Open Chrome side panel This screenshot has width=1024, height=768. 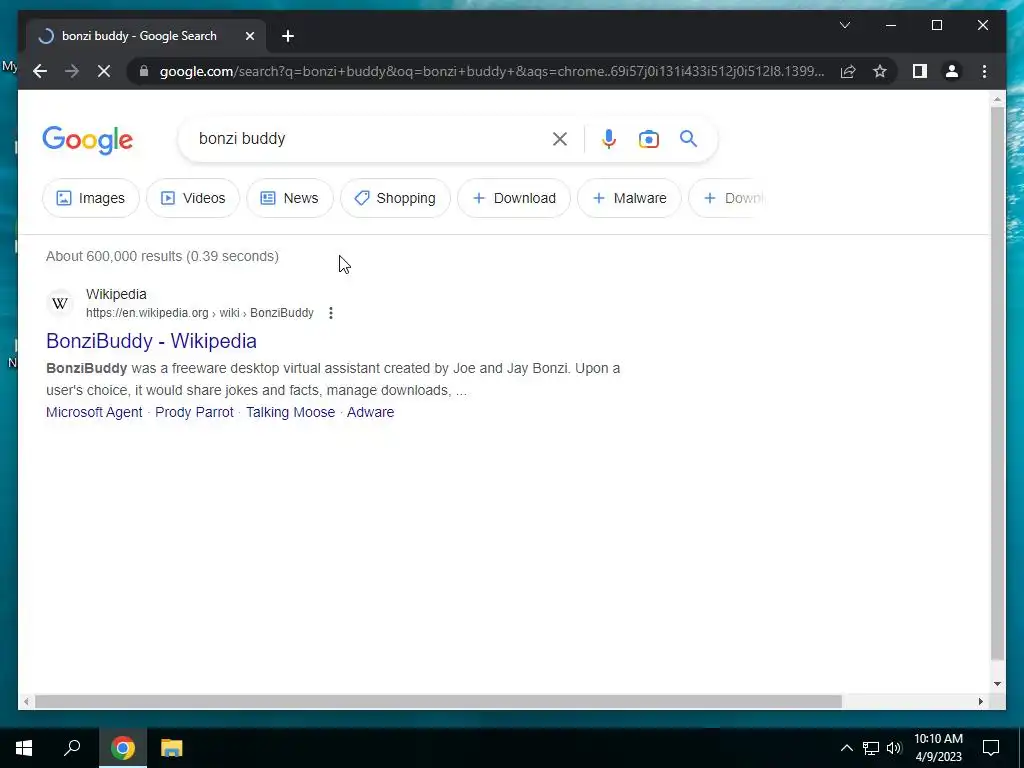(x=920, y=71)
